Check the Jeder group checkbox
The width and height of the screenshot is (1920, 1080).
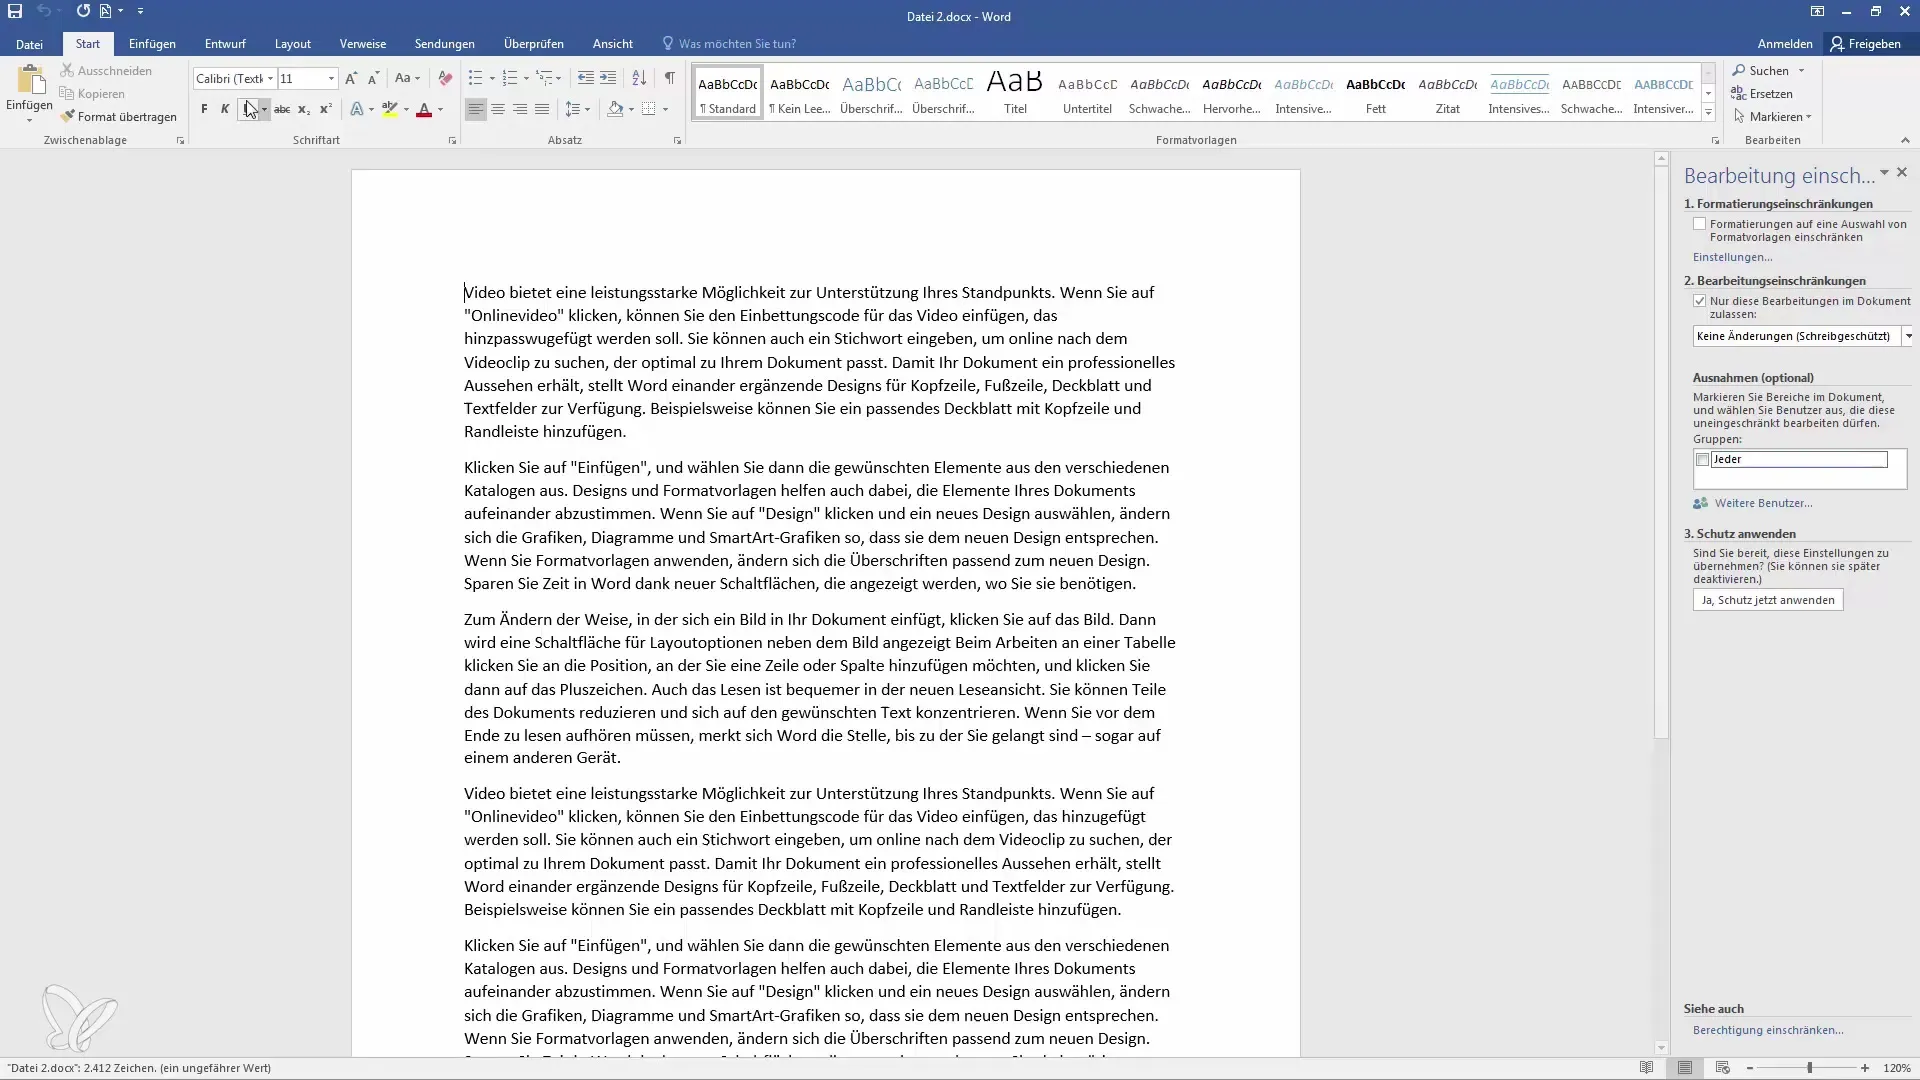click(x=1702, y=460)
